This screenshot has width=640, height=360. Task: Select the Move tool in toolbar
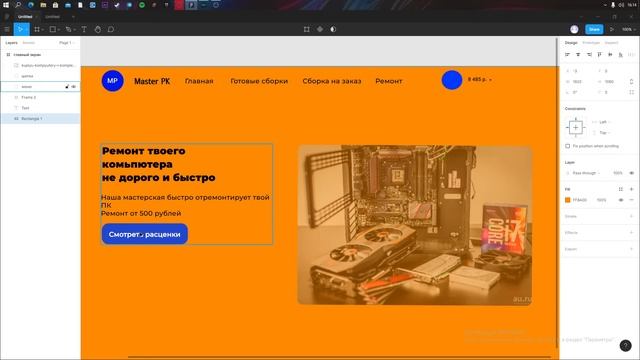coord(20,29)
